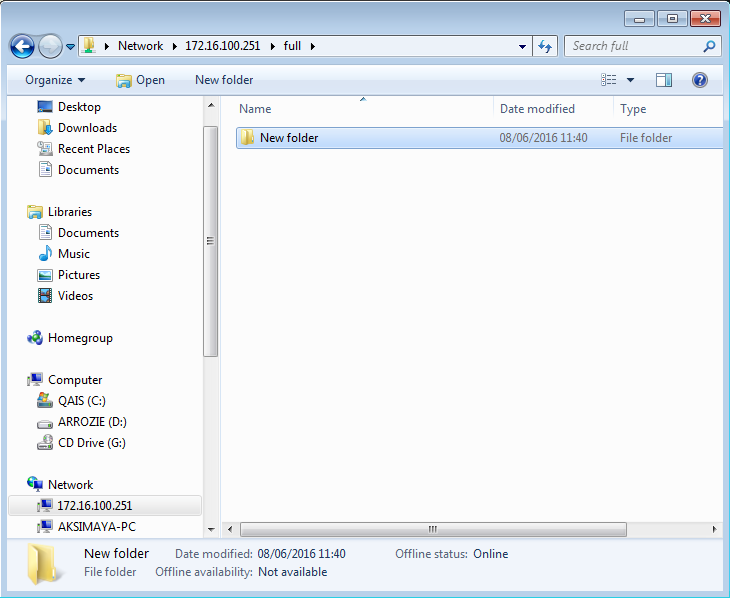
Task: Expand the arrow after 'full' breadcrumb
Action: pyautogui.click(x=312, y=46)
